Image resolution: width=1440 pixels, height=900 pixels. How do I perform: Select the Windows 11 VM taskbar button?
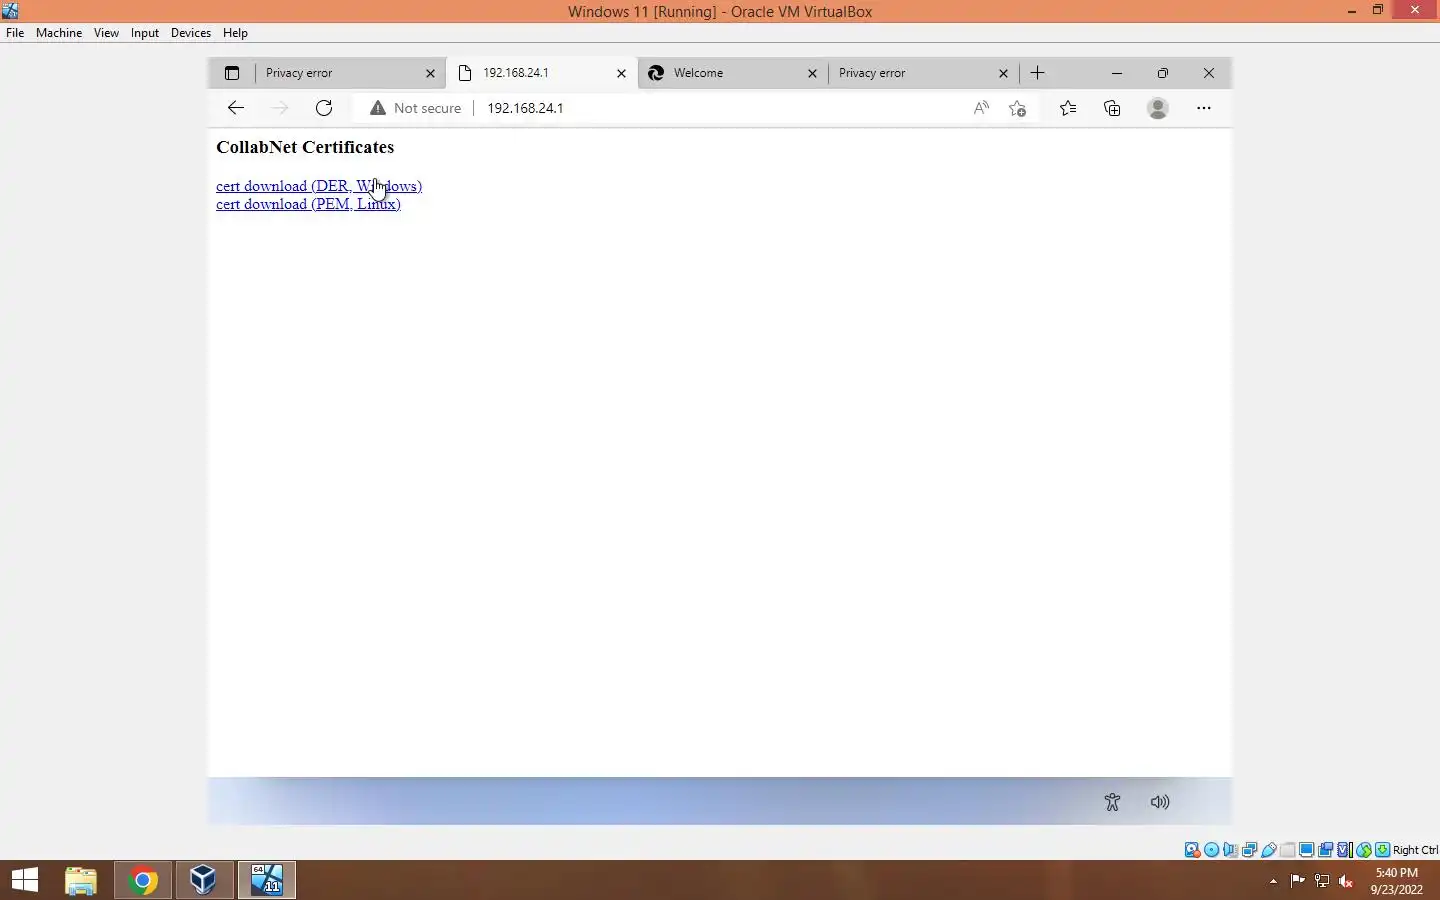click(267, 880)
